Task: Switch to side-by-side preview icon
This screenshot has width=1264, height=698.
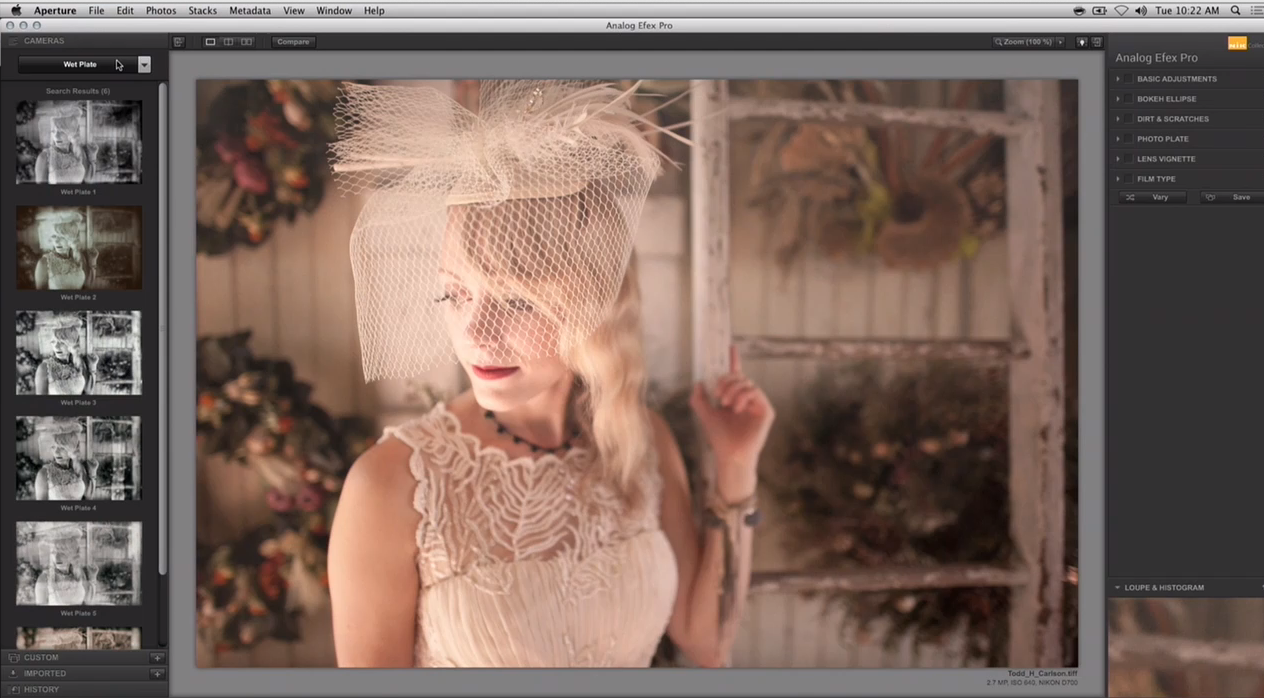Action: point(247,42)
